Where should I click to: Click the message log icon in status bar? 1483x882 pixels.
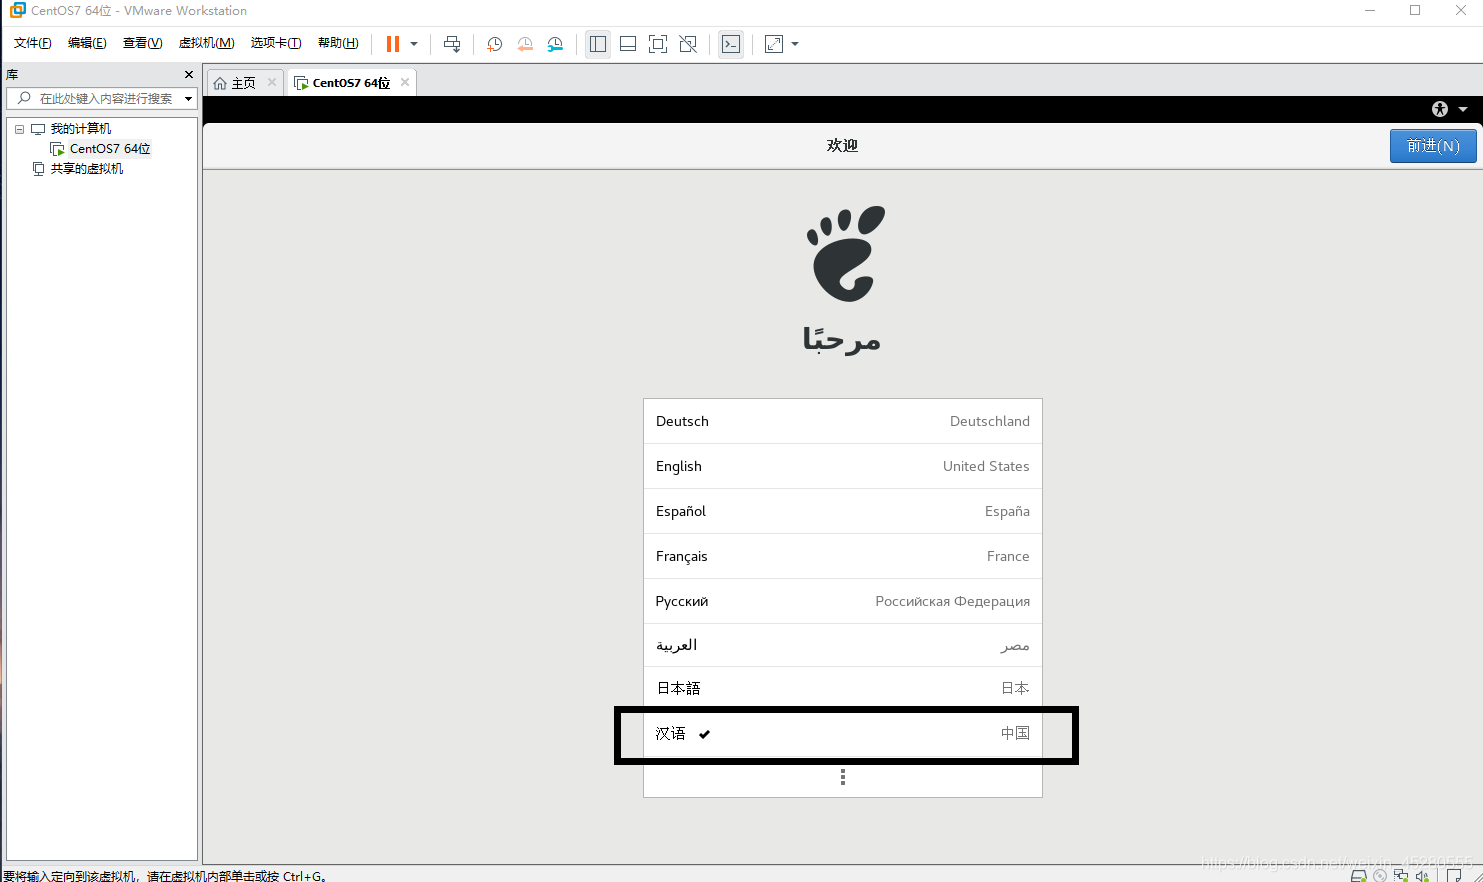1454,876
